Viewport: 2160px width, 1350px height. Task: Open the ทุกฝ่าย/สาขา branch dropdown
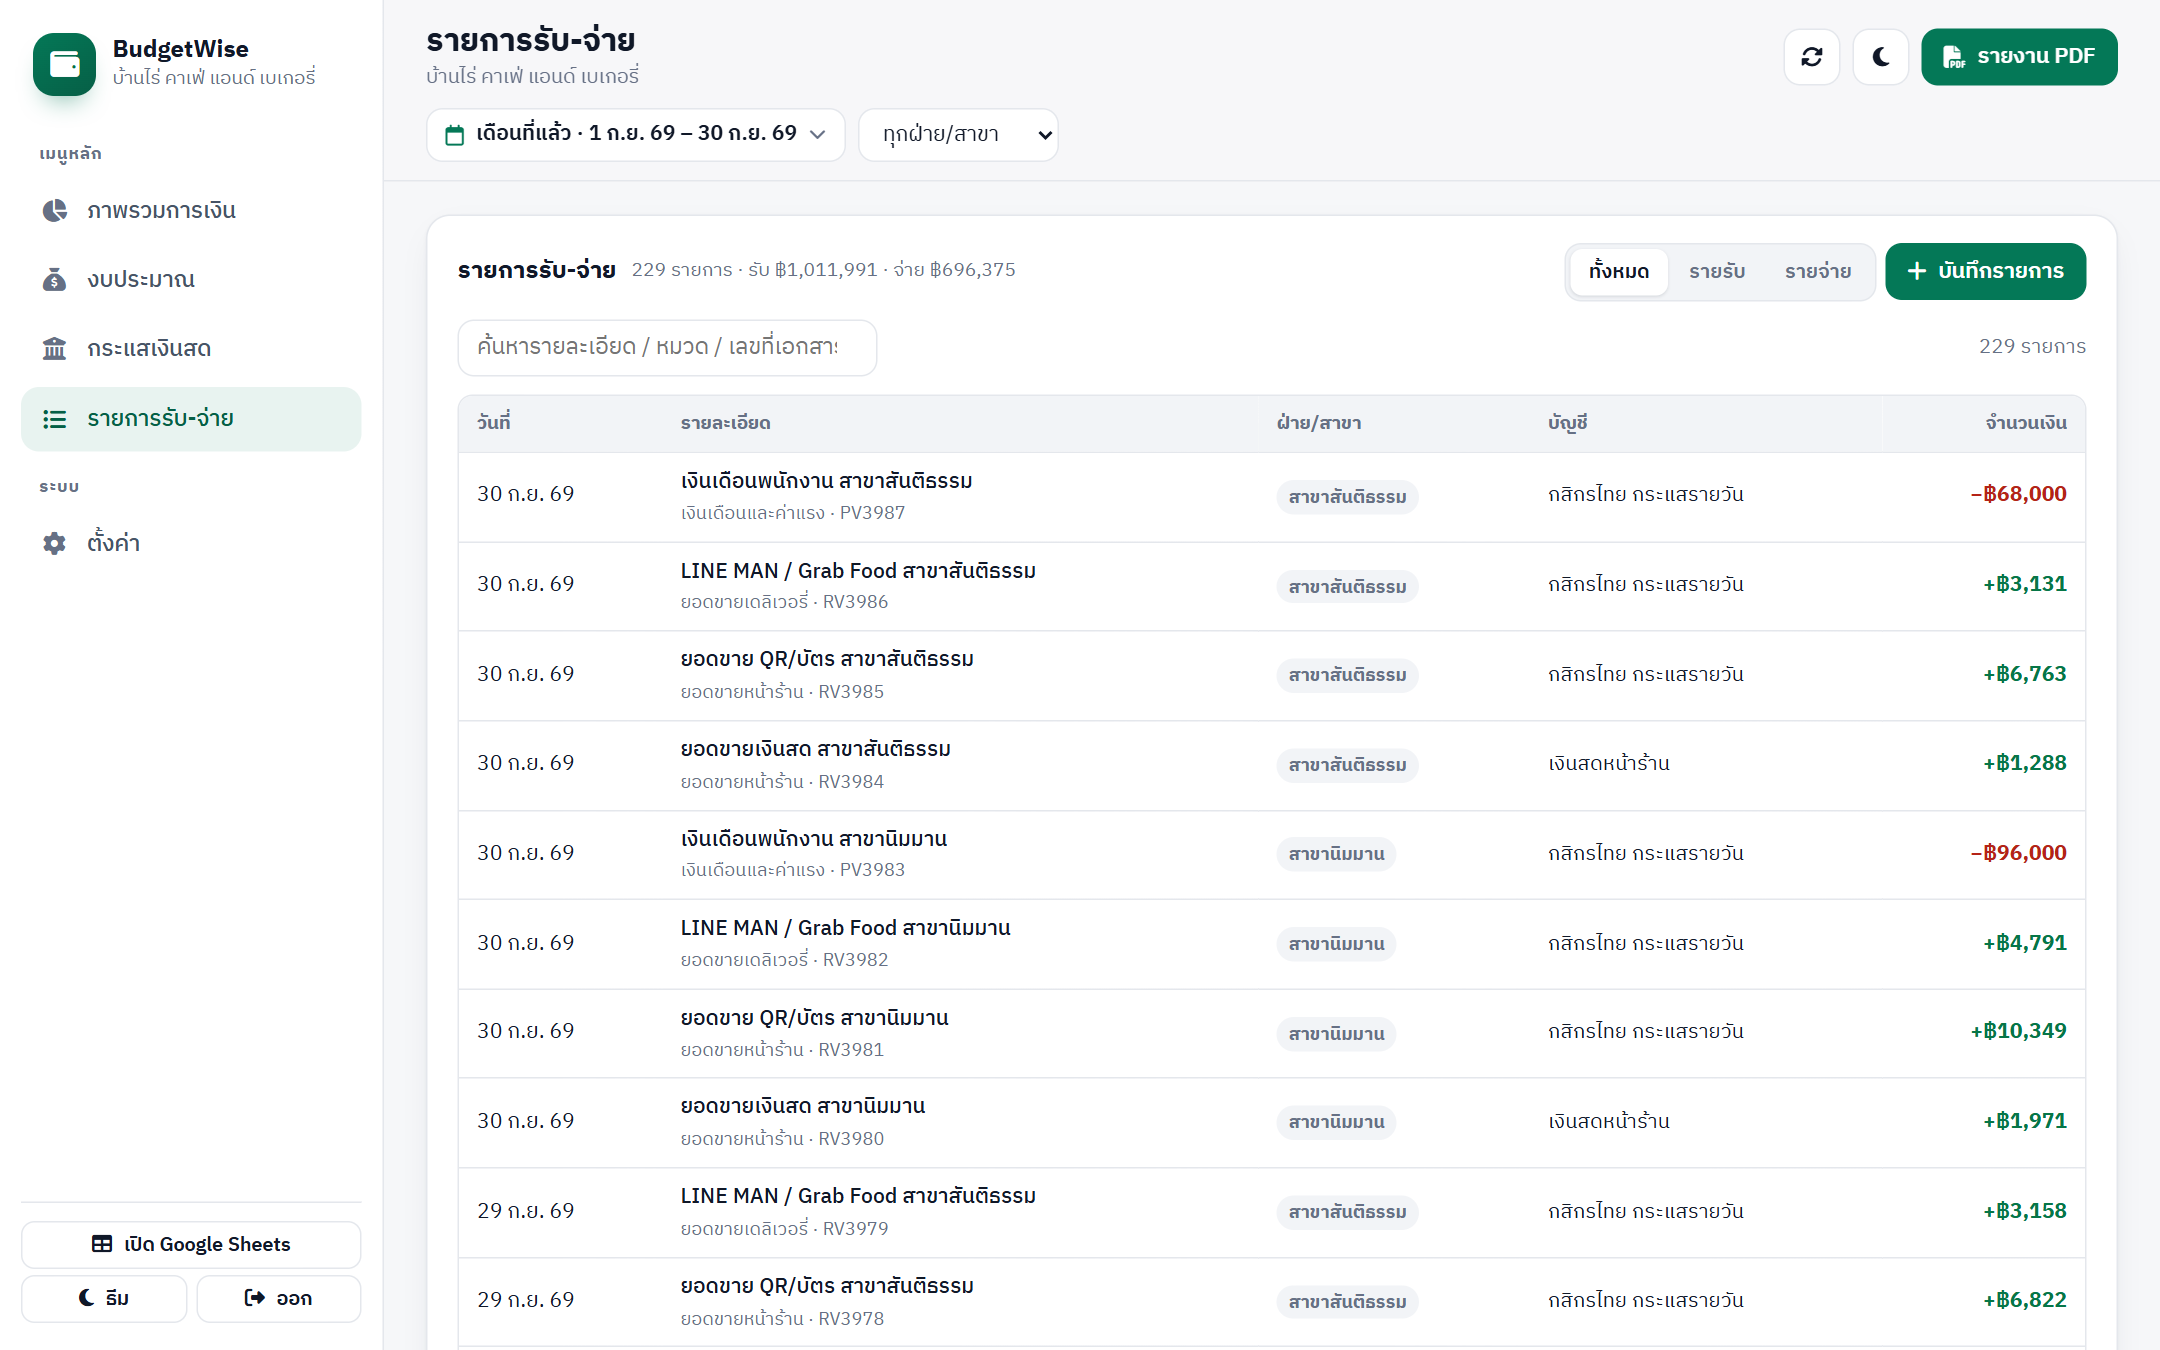click(x=958, y=134)
